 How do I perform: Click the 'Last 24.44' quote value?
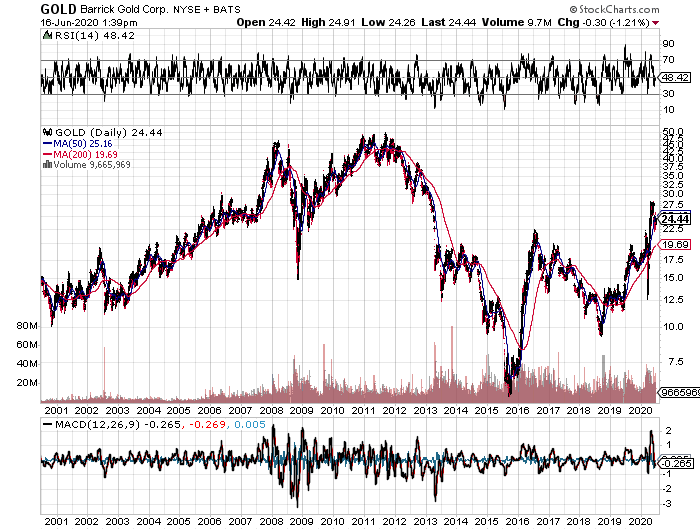click(x=449, y=22)
